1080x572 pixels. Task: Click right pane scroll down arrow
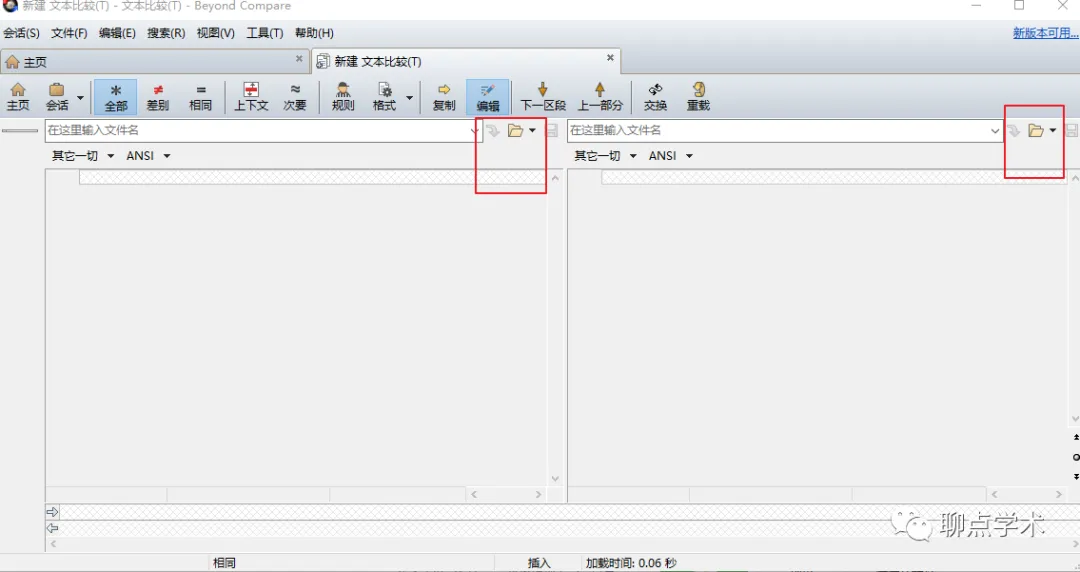[x=1075, y=418]
